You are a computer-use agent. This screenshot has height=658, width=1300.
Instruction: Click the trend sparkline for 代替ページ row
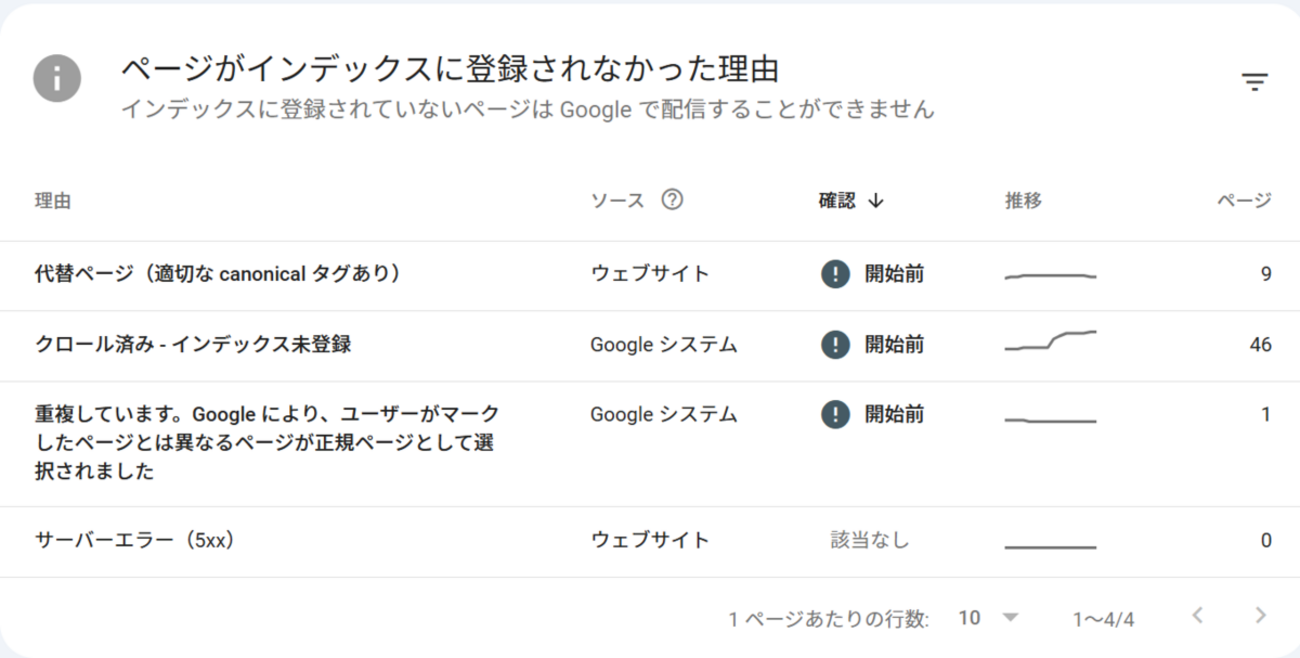(x=1050, y=275)
